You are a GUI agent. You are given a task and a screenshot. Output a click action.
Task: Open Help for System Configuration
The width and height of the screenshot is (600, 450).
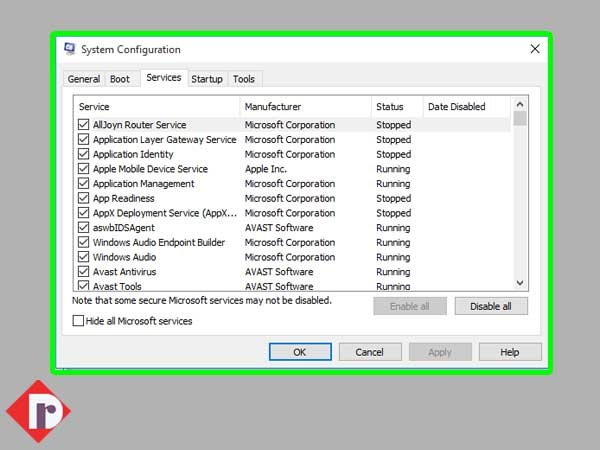pyautogui.click(x=510, y=352)
